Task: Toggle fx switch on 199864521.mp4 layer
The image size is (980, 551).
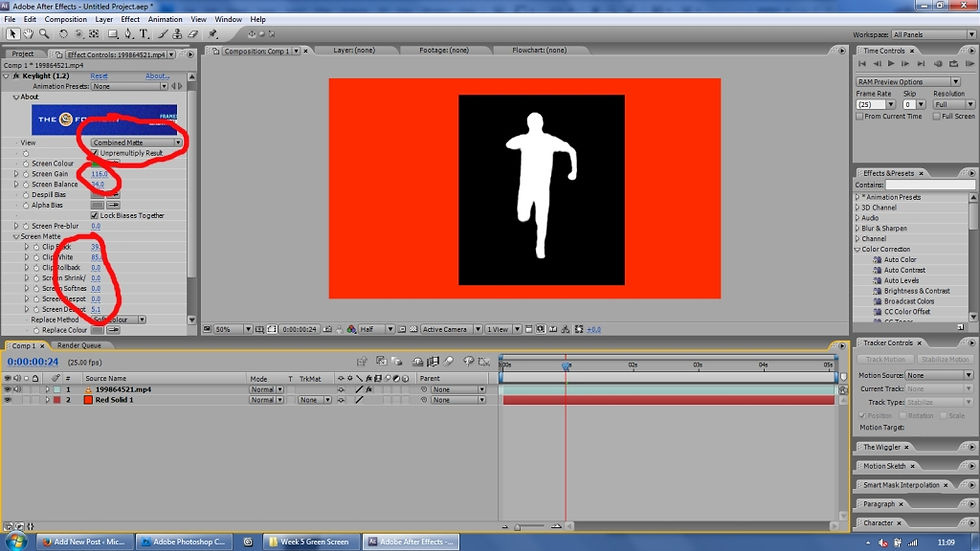Action: tap(369, 389)
